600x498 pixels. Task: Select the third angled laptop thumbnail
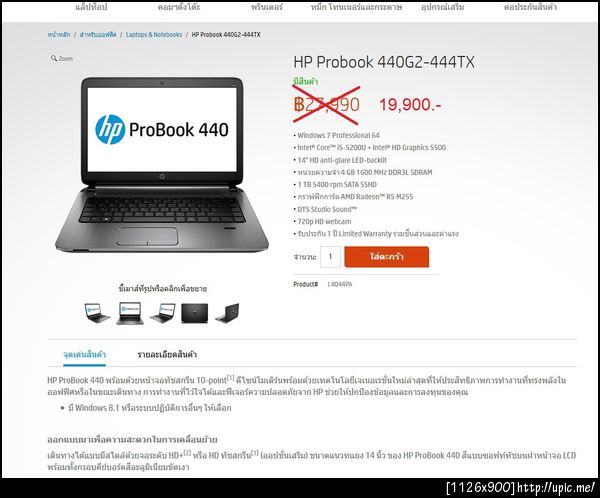(163, 313)
